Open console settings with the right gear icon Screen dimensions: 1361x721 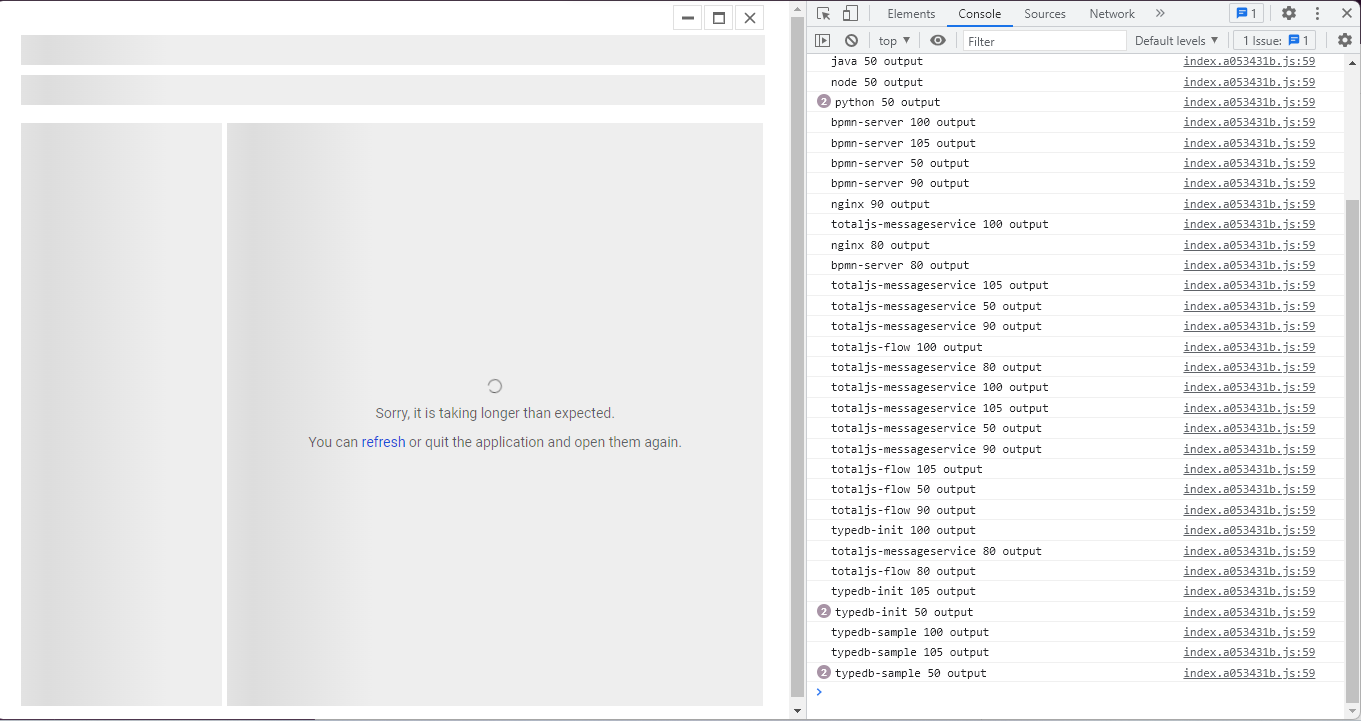tap(1345, 40)
